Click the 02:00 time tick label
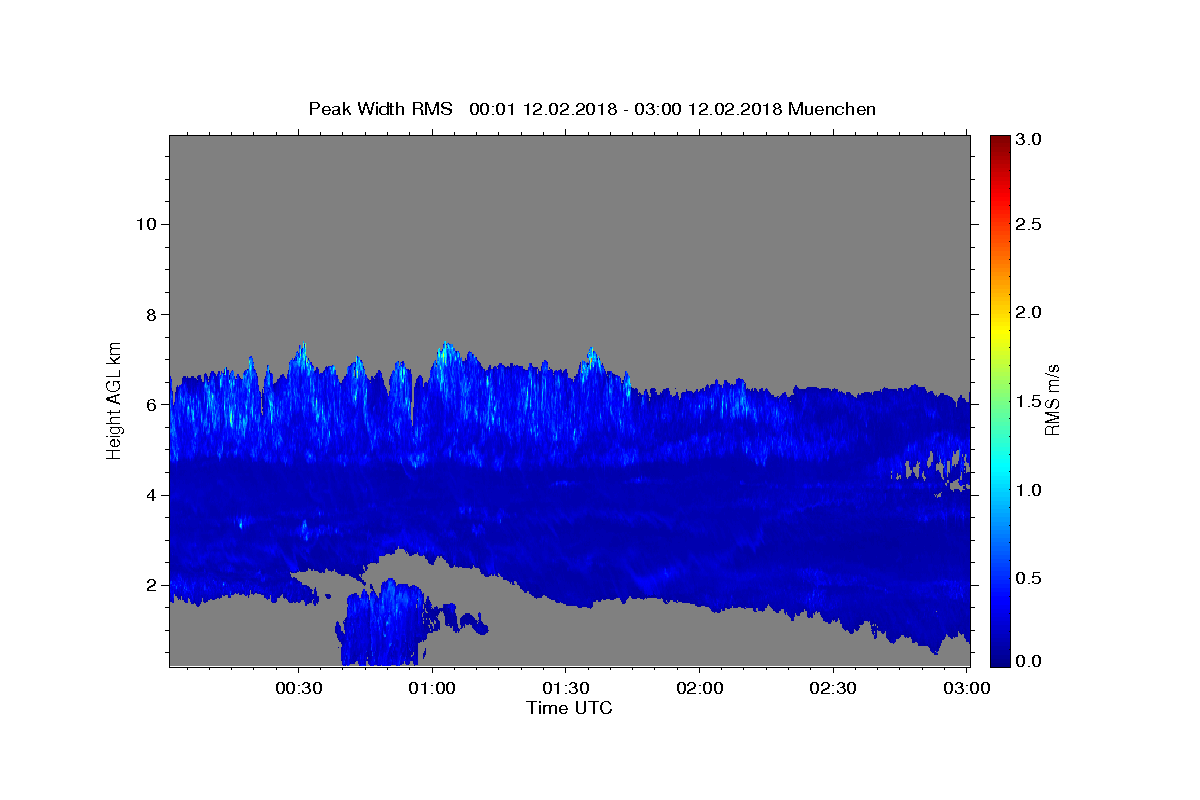The width and height of the screenshot is (1200, 800). 699,689
